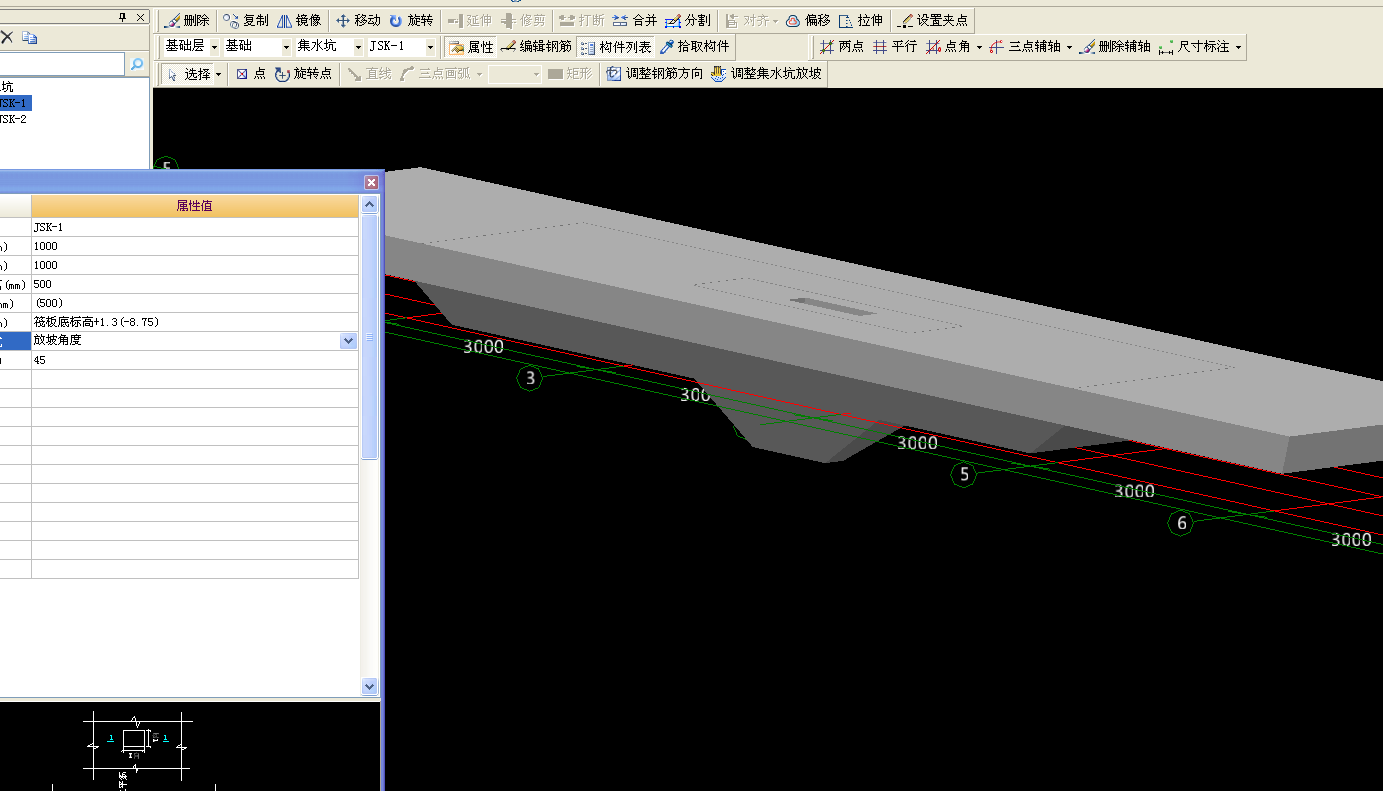Click 删除辅轴 delete auxiliary axis
This screenshot has height=791, width=1383.
click(x=1115, y=47)
